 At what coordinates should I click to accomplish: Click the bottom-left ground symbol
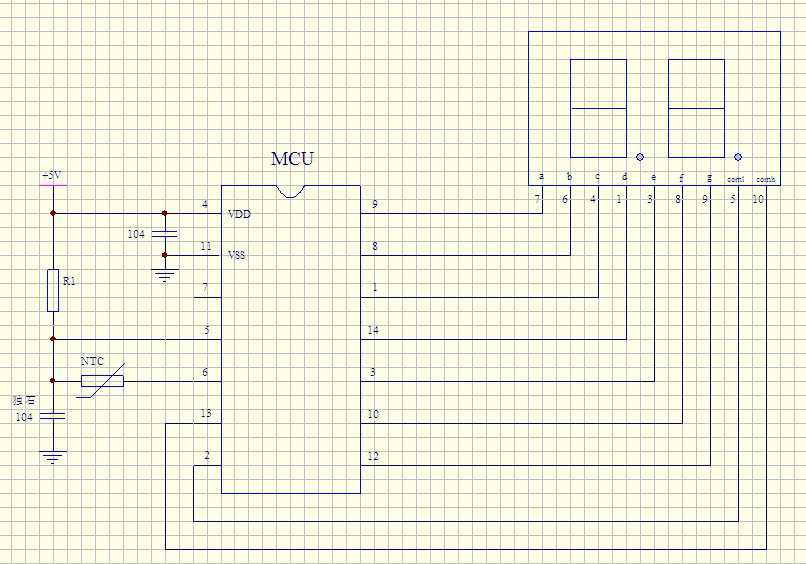pyautogui.click(x=53, y=457)
